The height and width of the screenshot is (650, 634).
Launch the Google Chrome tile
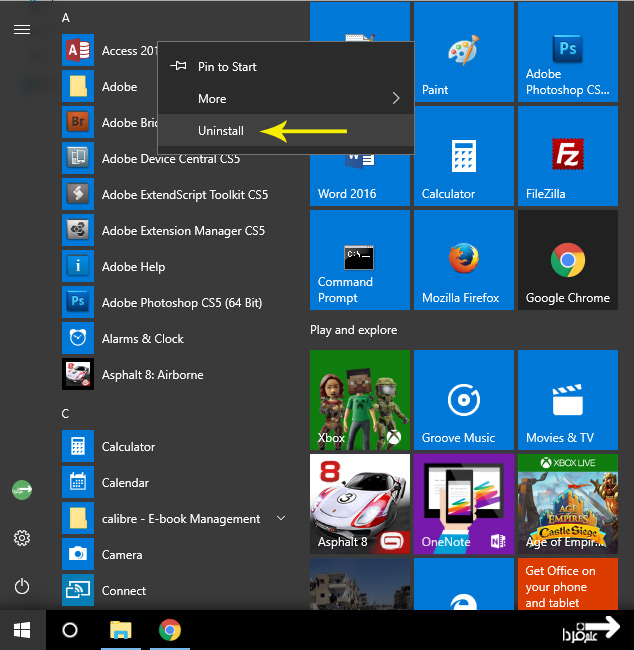click(567, 260)
